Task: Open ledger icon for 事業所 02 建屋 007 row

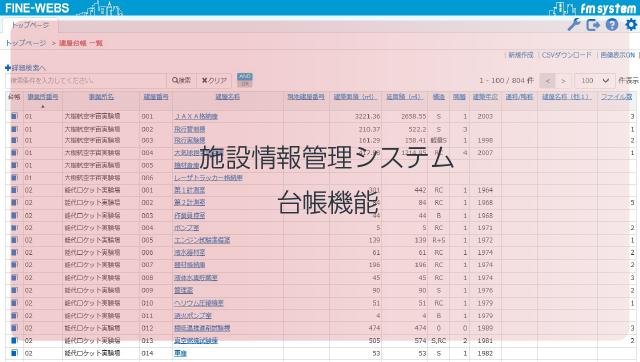Action: (x=14, y=264)
